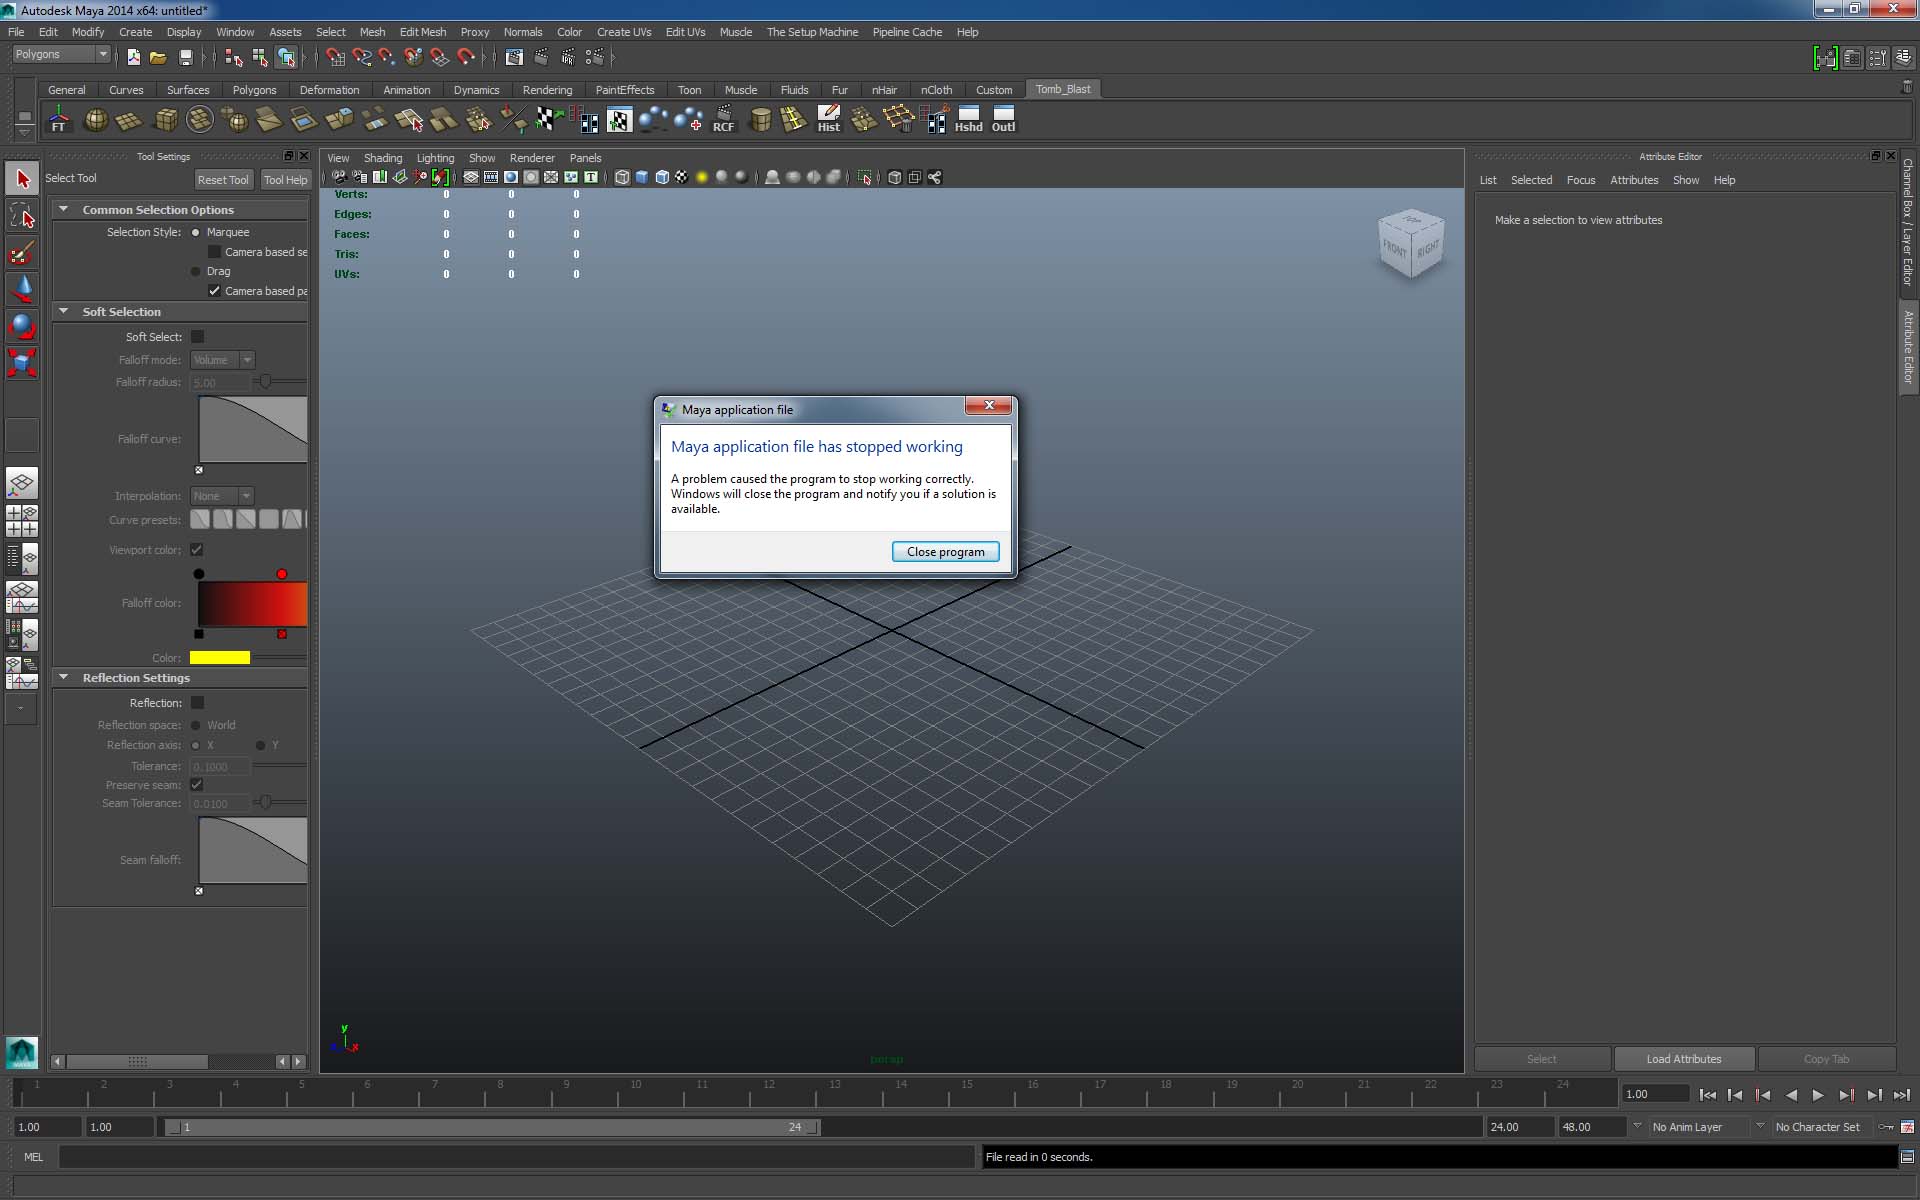Click the Load Attributes button
The height and width of the screenshot is (1200, 1920).
coord(1684,1059)
